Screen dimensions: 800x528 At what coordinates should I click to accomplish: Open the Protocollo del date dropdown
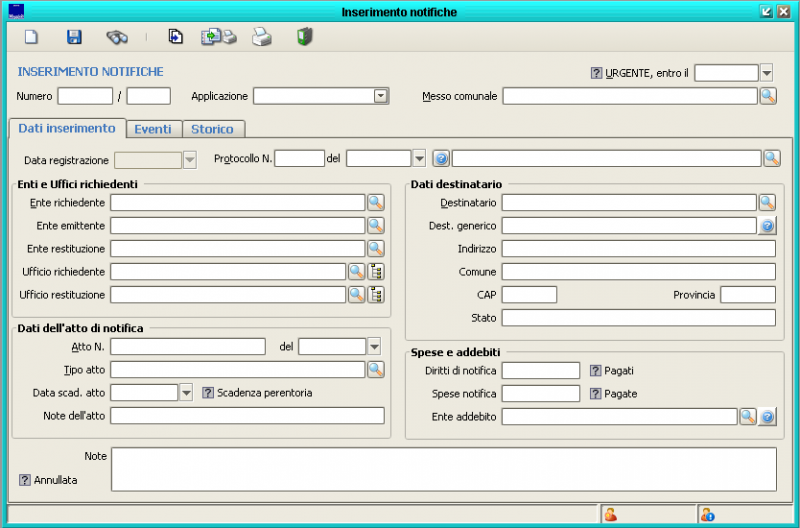(419, 158)
